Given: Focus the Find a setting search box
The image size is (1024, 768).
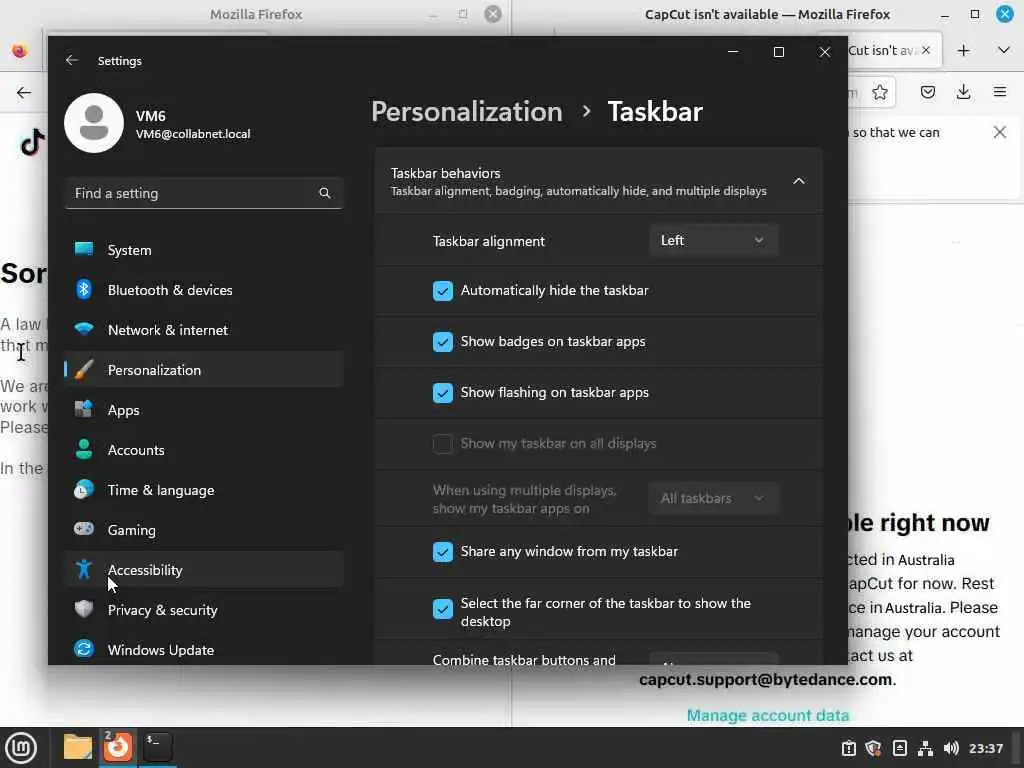Looking at the screenshot, I should pyautogui.click(x=204, y=193).
